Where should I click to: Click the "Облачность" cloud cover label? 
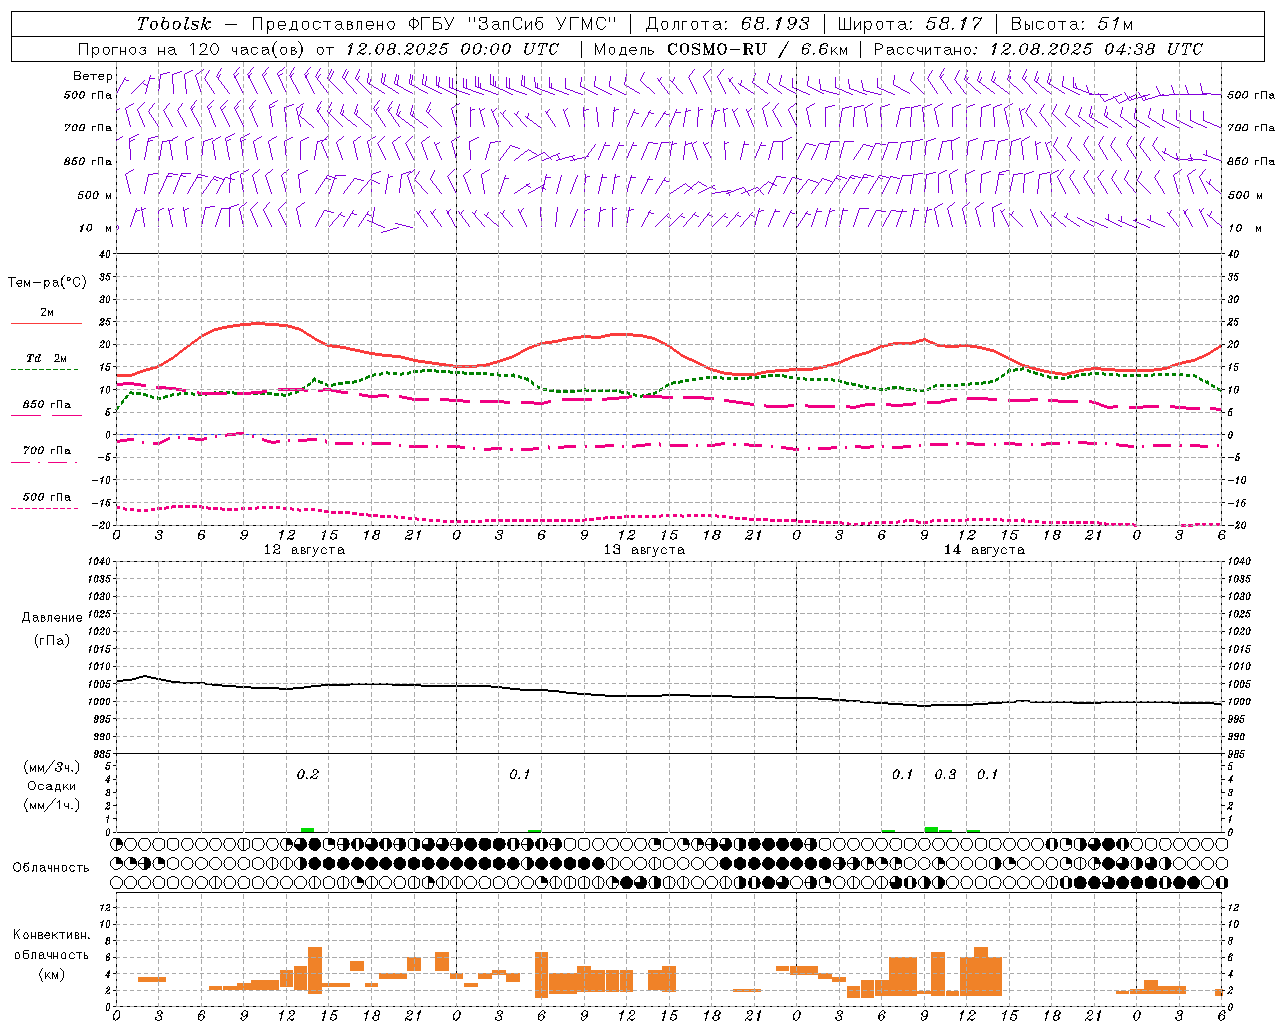(51, 867)
